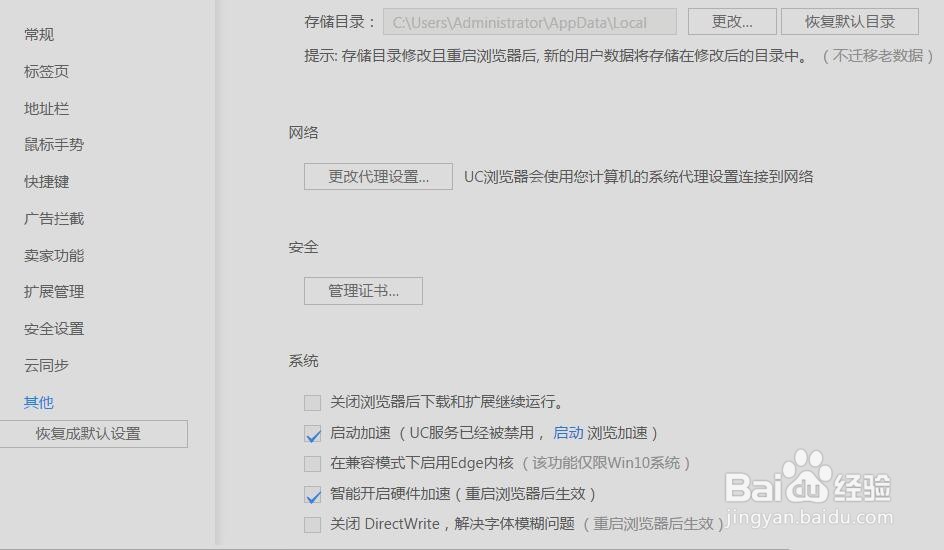Image resolution: width=944 pixels, height=550 pixels.
Task: Select 其他 in the sidebar
Action: click(39, 402)
